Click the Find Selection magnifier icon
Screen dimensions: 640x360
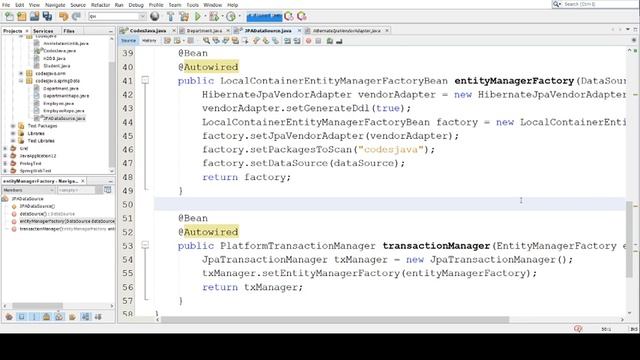coord(207,41)
